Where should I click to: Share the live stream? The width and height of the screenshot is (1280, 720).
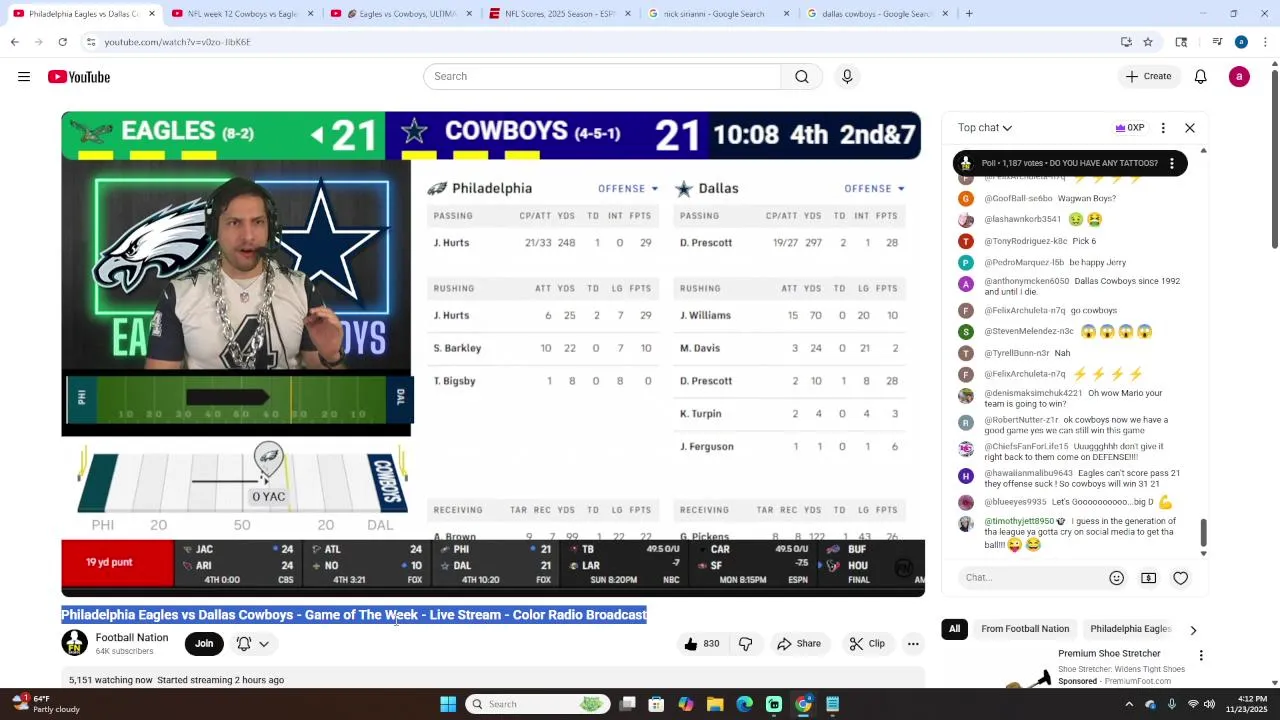point(799,644)
